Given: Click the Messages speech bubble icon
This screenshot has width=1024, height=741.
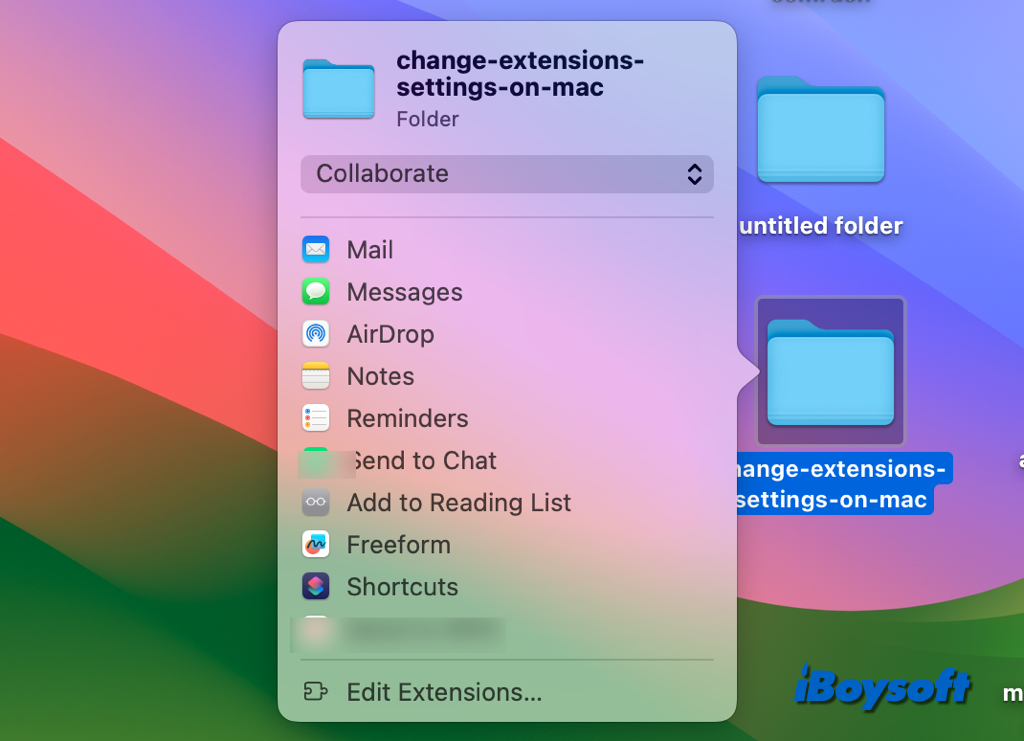Looking at the screenshot, I should coord(316,292).
